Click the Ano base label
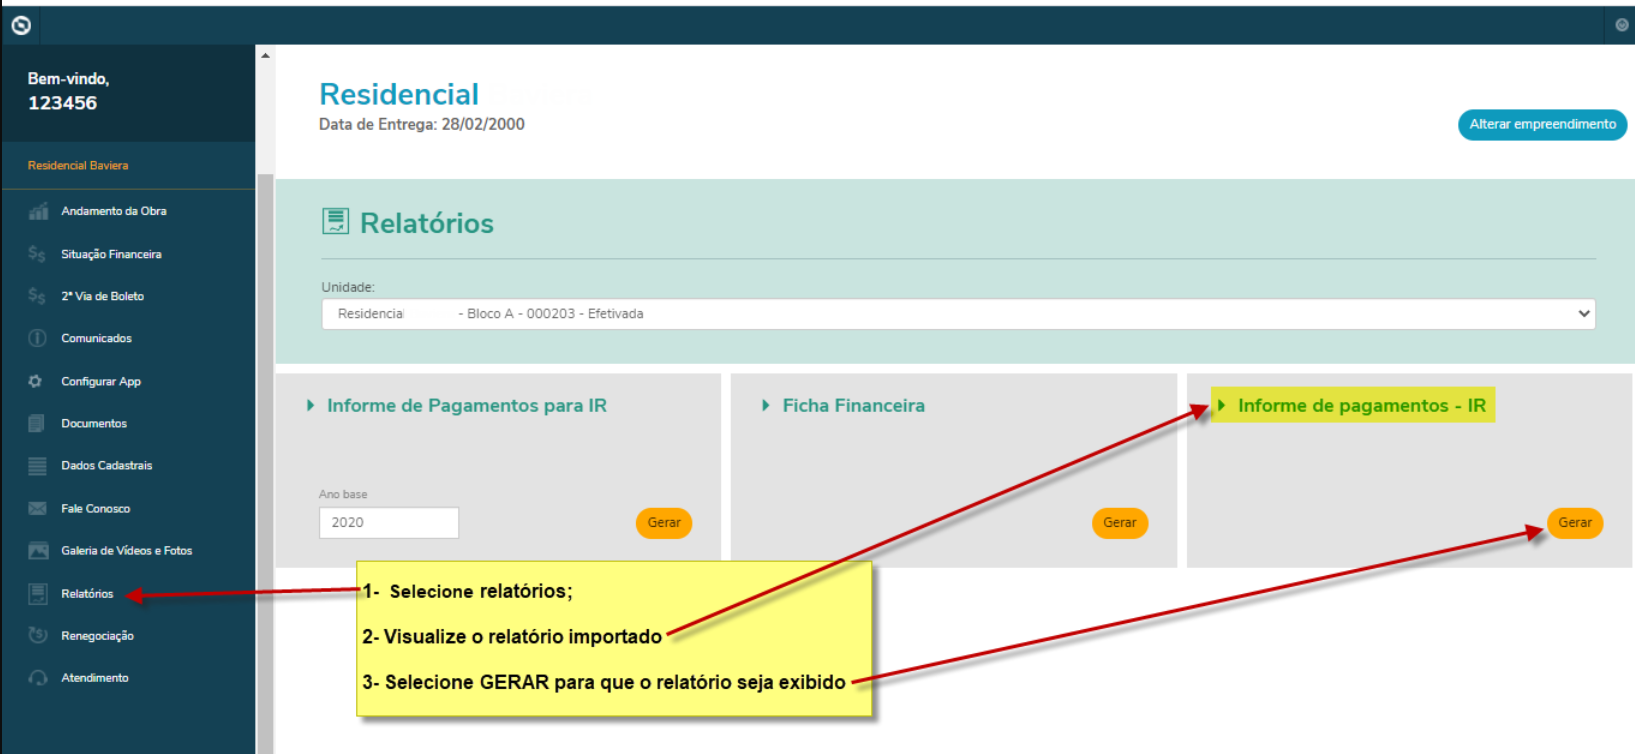 coord(343,494)
